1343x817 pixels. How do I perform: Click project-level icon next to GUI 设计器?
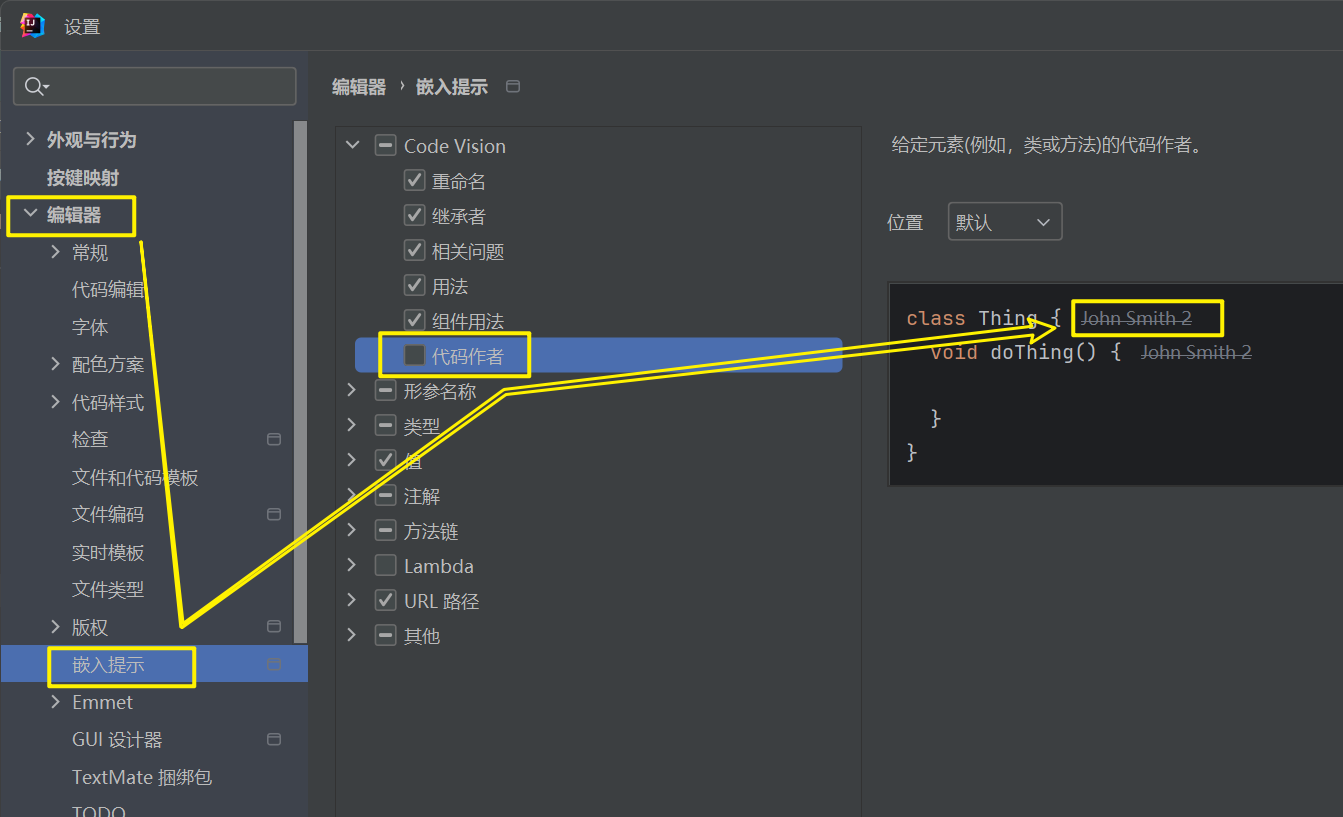[x=274, y=739]
